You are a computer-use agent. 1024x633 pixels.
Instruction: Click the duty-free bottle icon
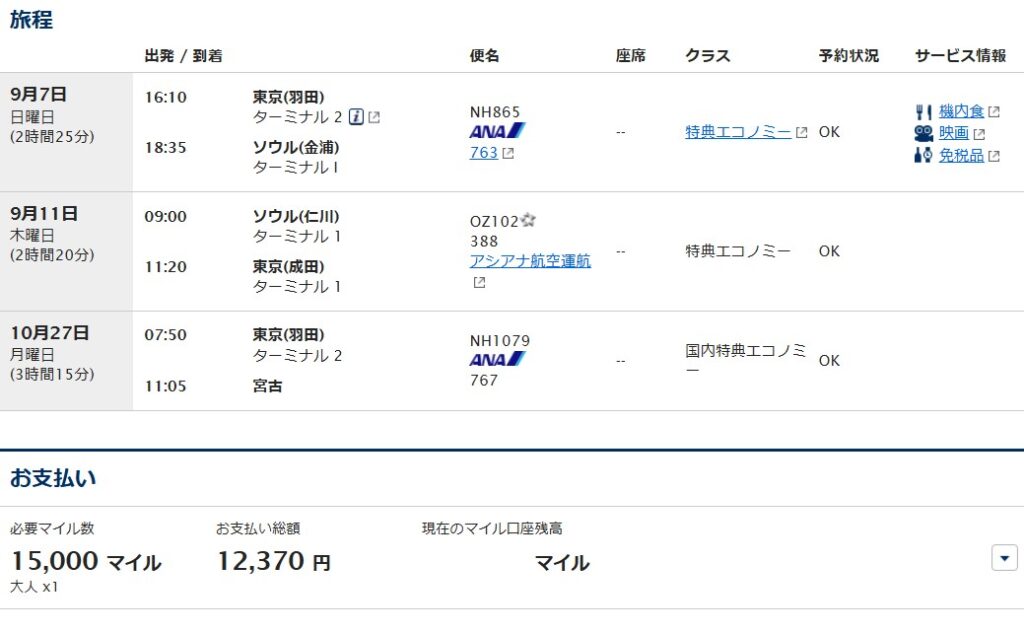pyautogui.click(x=923, y=155)
